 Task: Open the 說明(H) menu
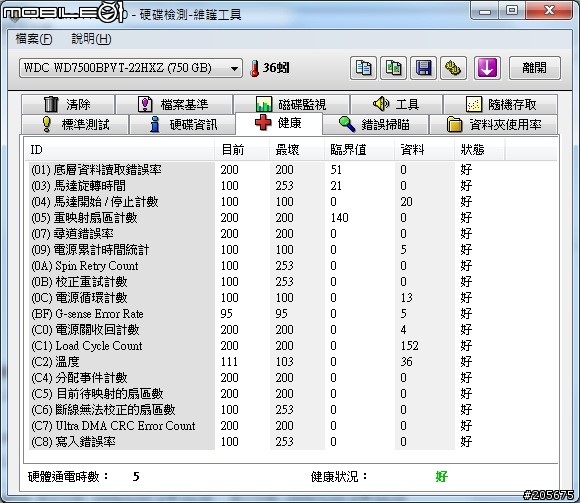coord(91,38)
